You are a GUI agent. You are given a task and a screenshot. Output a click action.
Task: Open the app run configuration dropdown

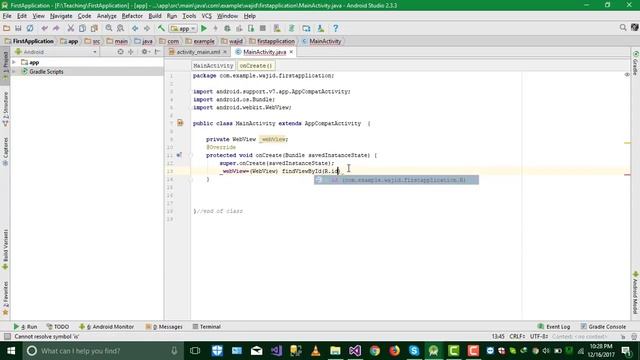[x=183, y=29]
